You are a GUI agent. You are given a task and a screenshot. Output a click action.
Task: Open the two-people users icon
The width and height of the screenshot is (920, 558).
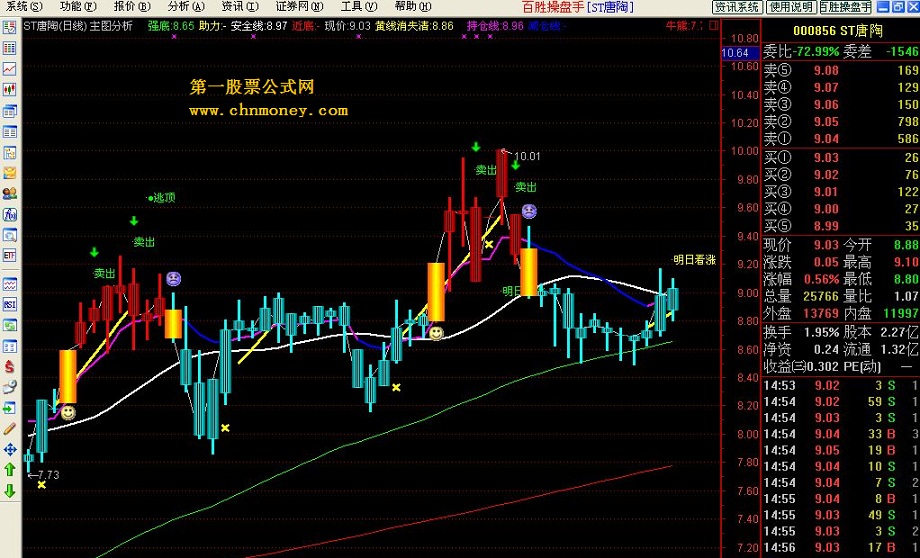pyautogui.click(x=9, y=194)
